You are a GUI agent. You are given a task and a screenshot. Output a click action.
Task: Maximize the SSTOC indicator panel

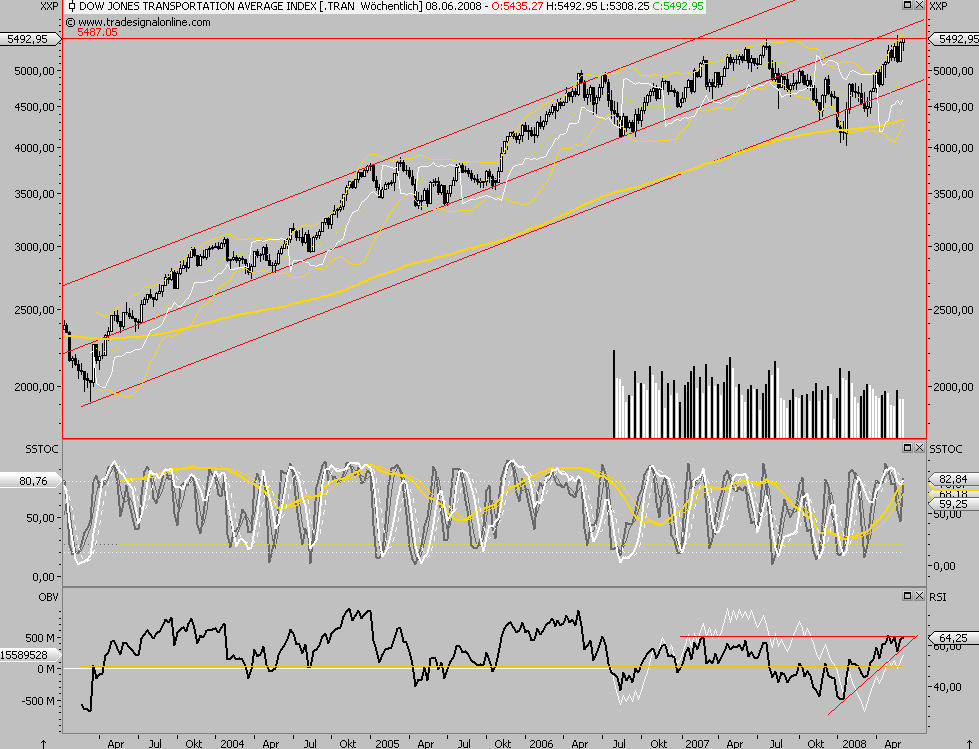908,448
